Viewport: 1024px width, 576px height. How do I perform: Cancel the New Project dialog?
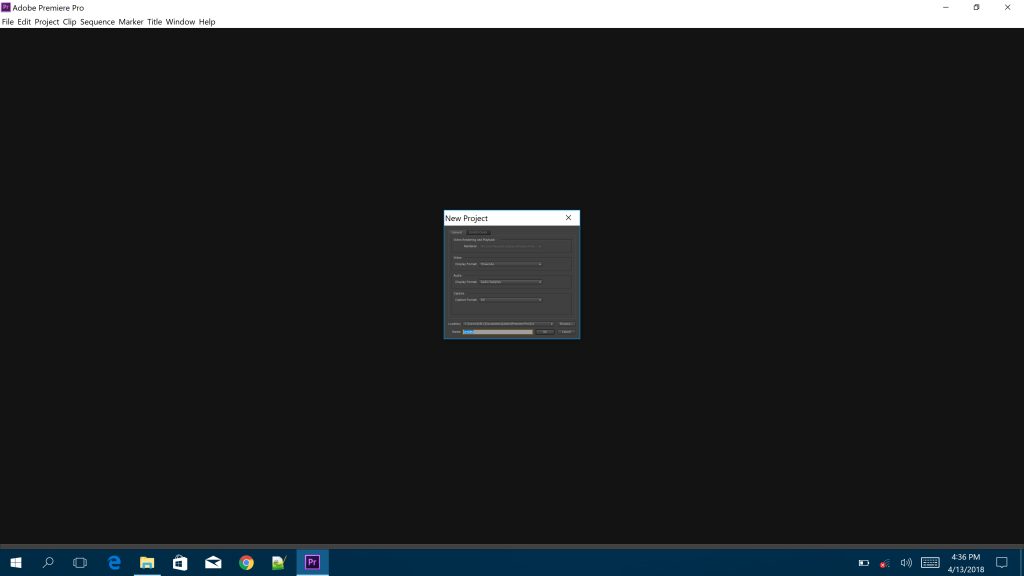point(566,332)
